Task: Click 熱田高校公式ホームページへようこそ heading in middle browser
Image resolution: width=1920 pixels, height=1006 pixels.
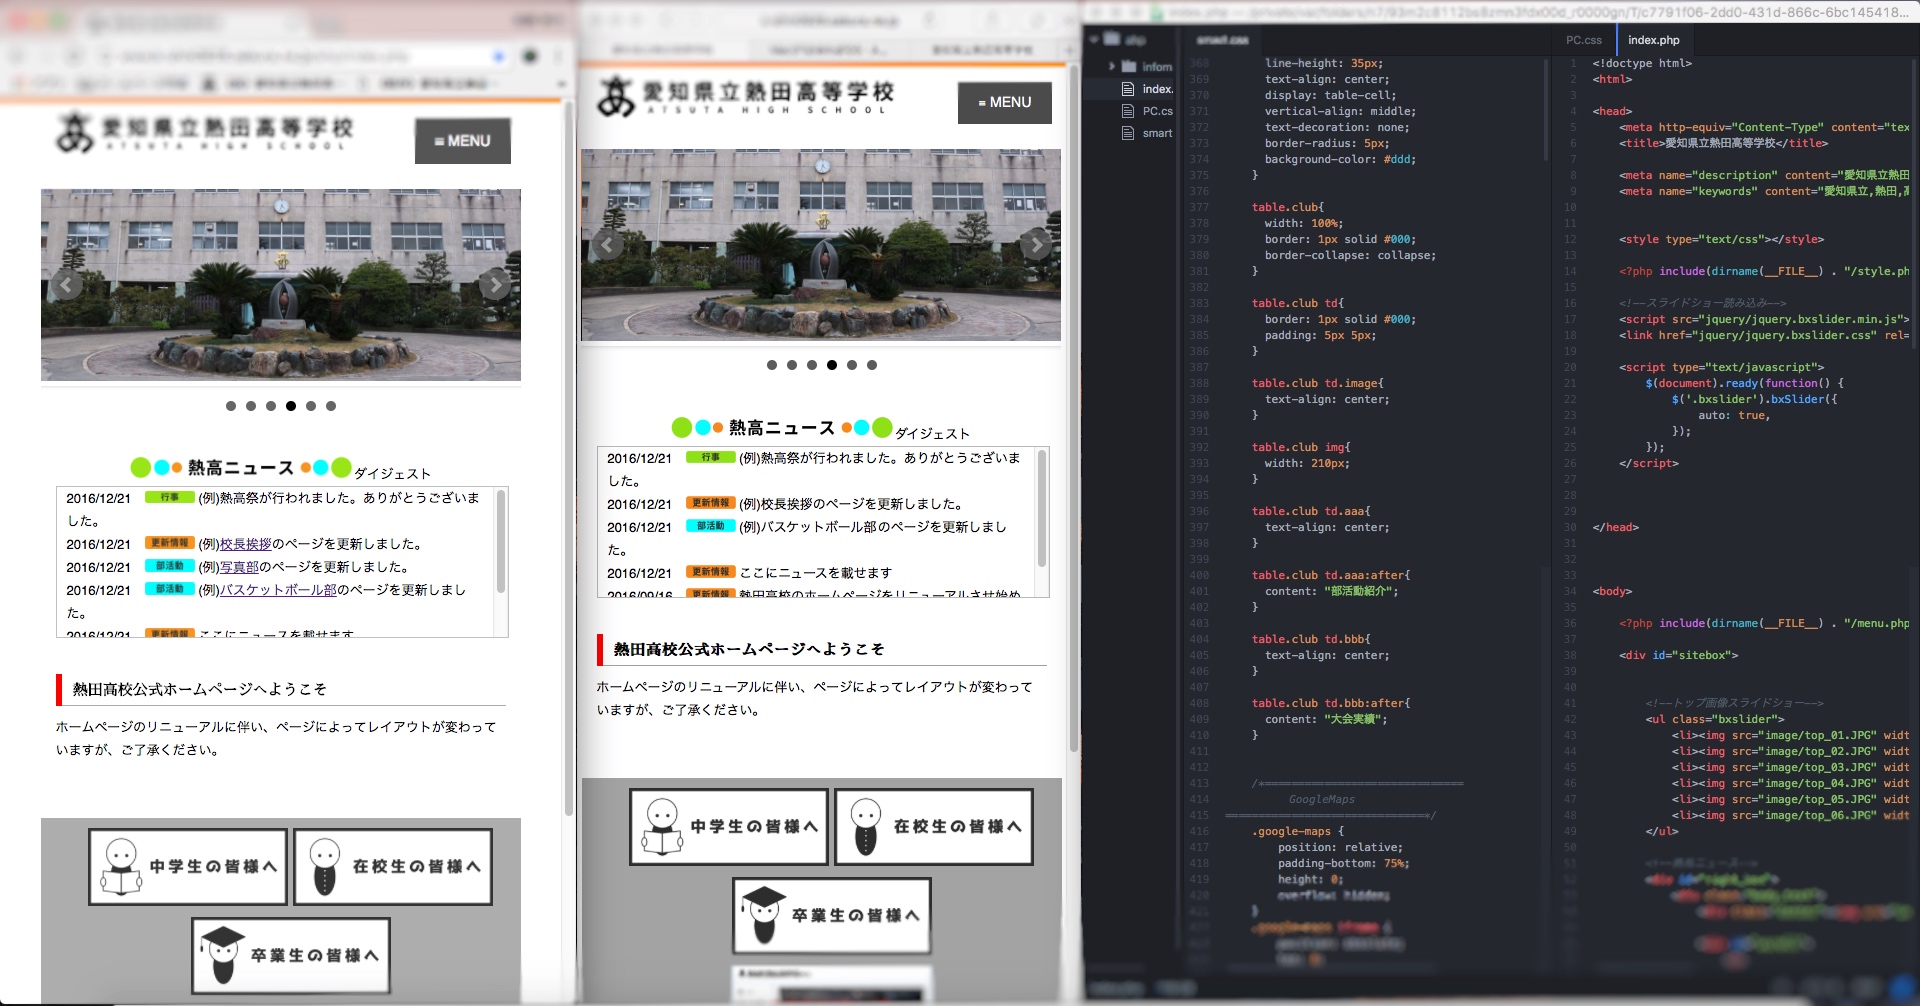Action: 749,649
